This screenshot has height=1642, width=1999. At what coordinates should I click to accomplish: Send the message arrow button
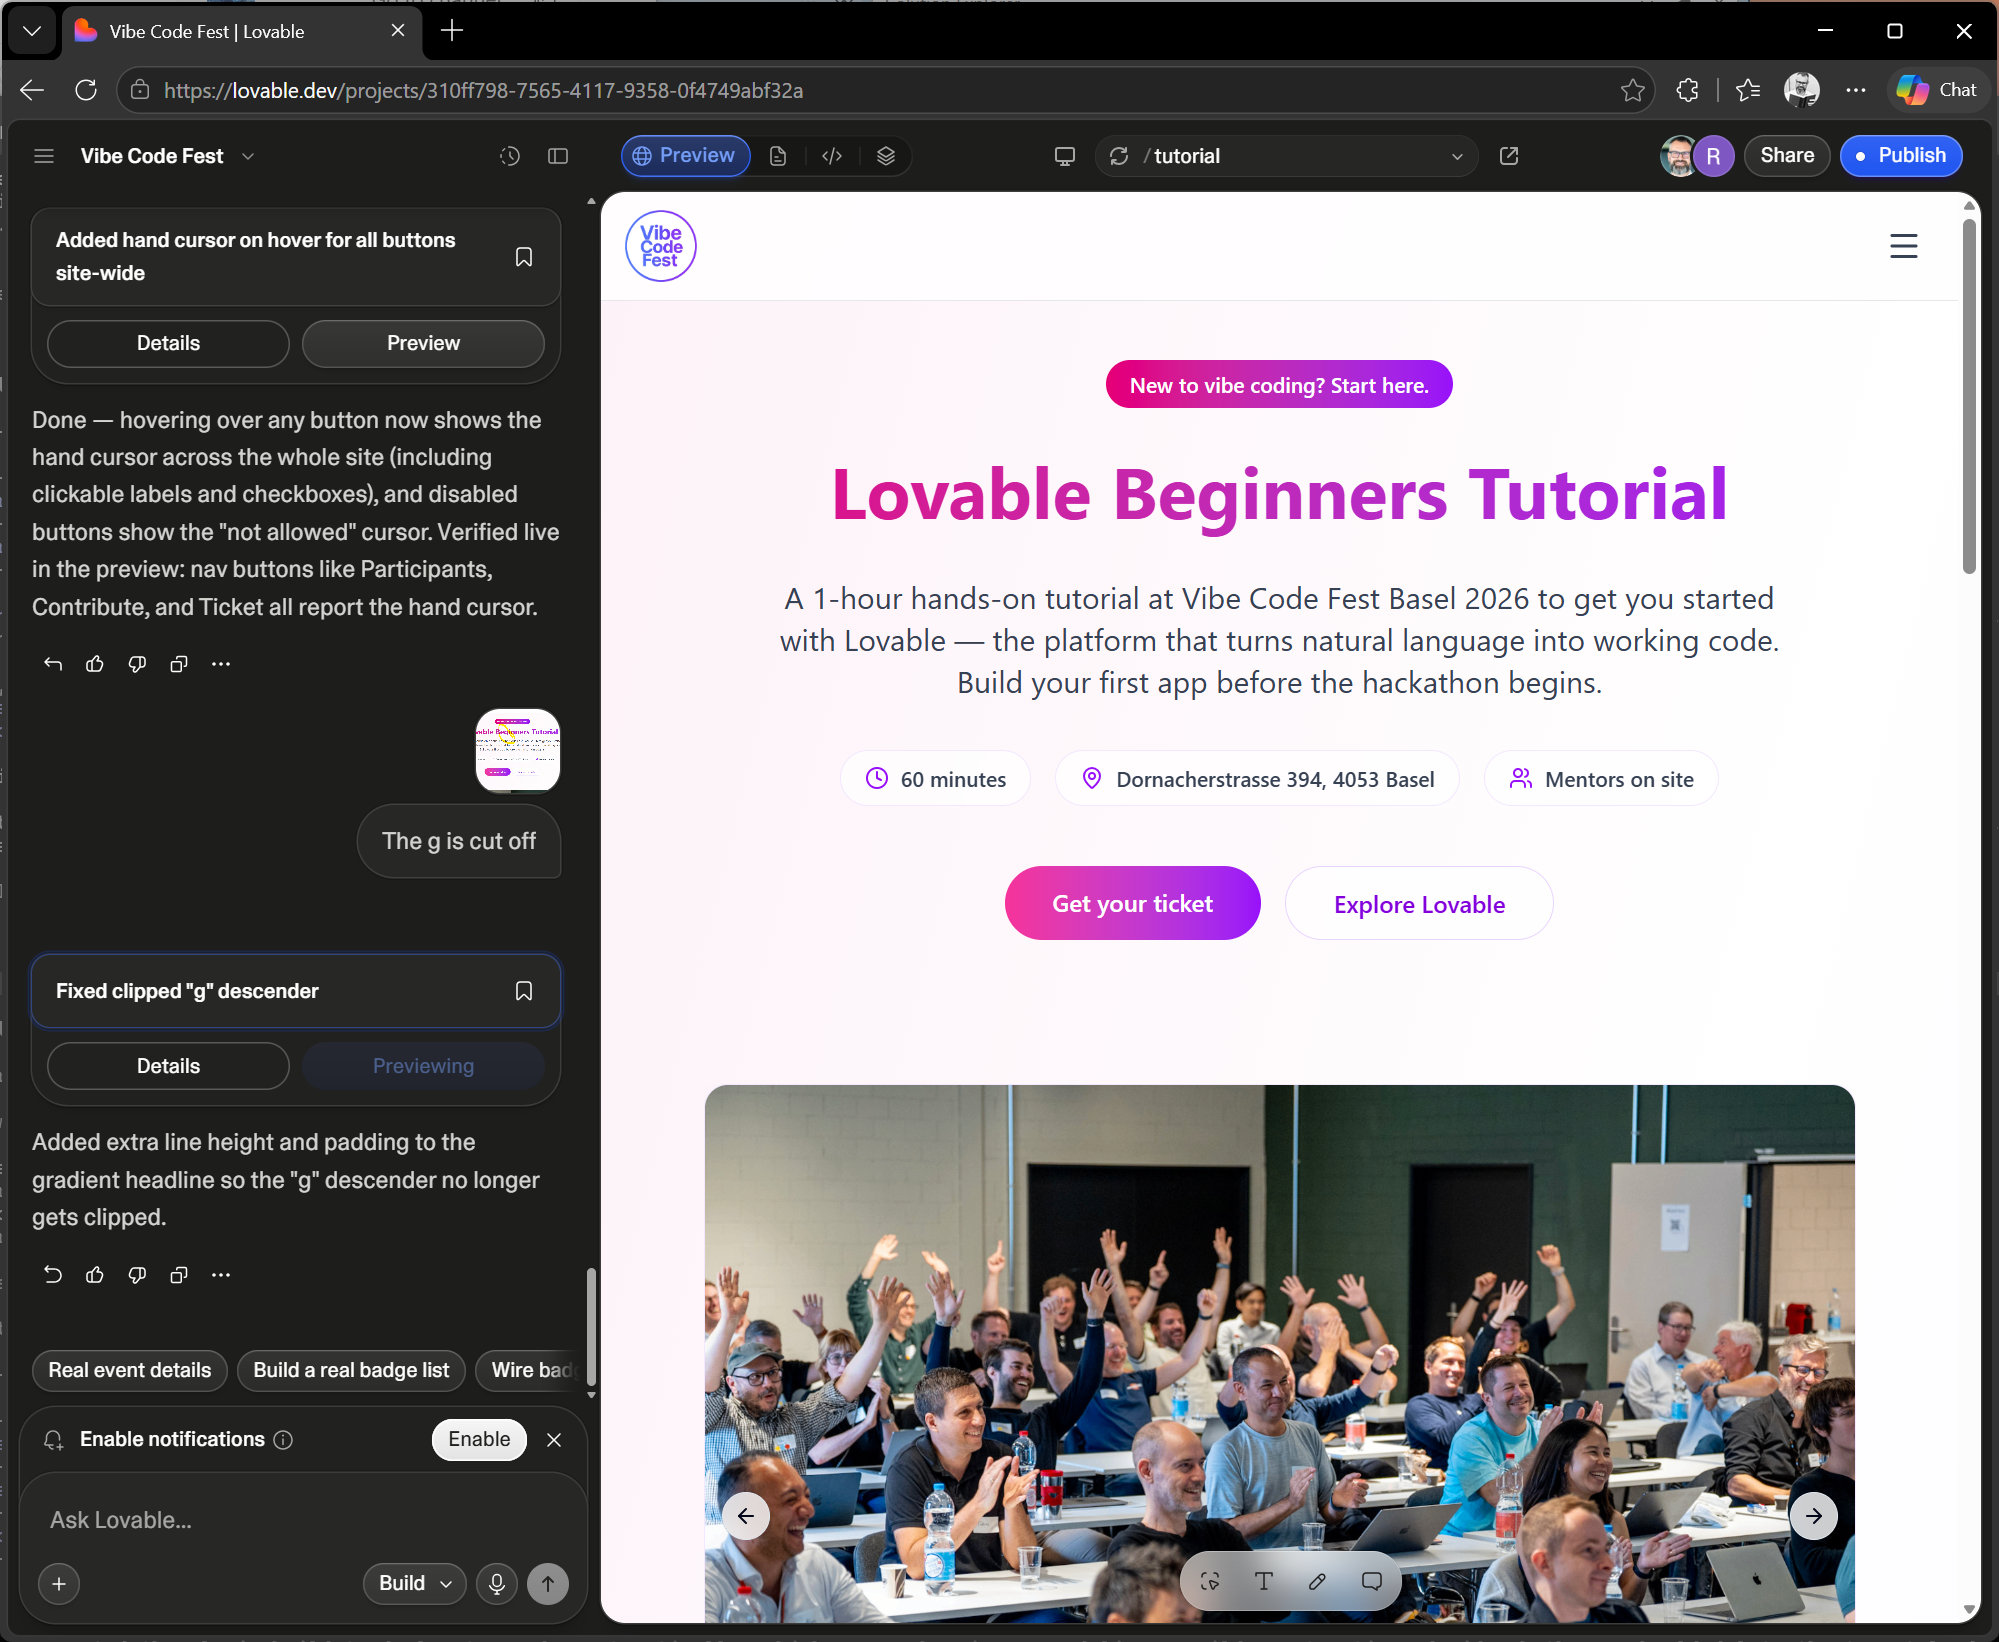(548, 1584)
